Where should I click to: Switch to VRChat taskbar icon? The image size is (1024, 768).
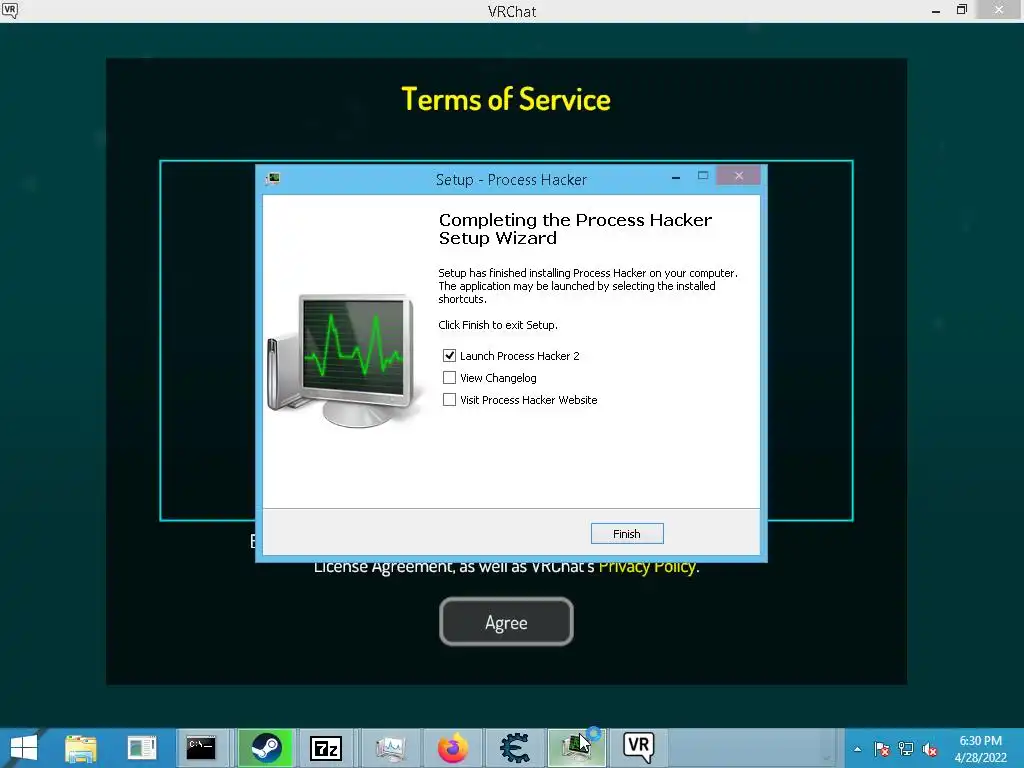638,748
